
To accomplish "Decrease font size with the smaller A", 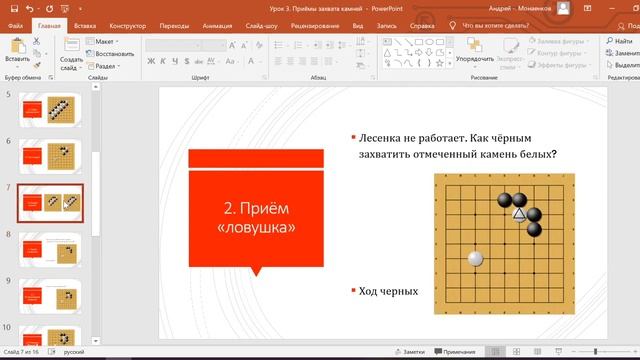I will [244, 45].
